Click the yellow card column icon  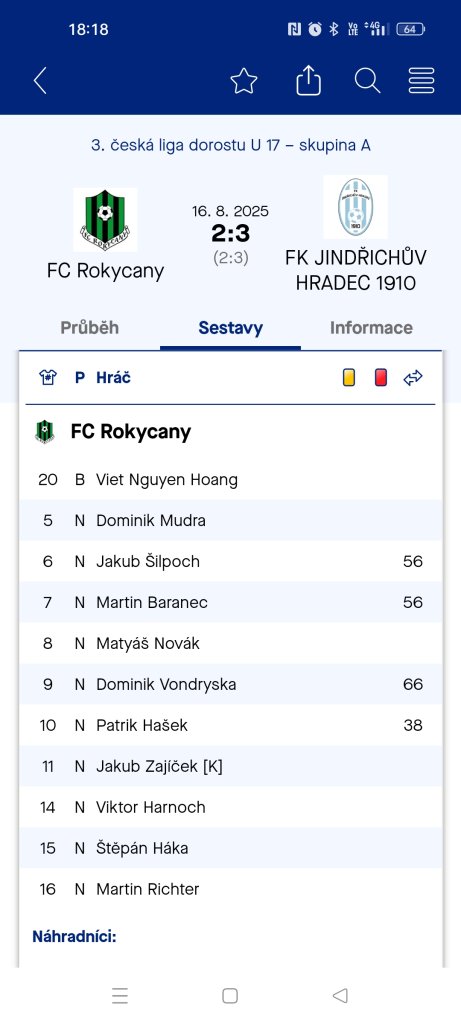coord(349,377)
